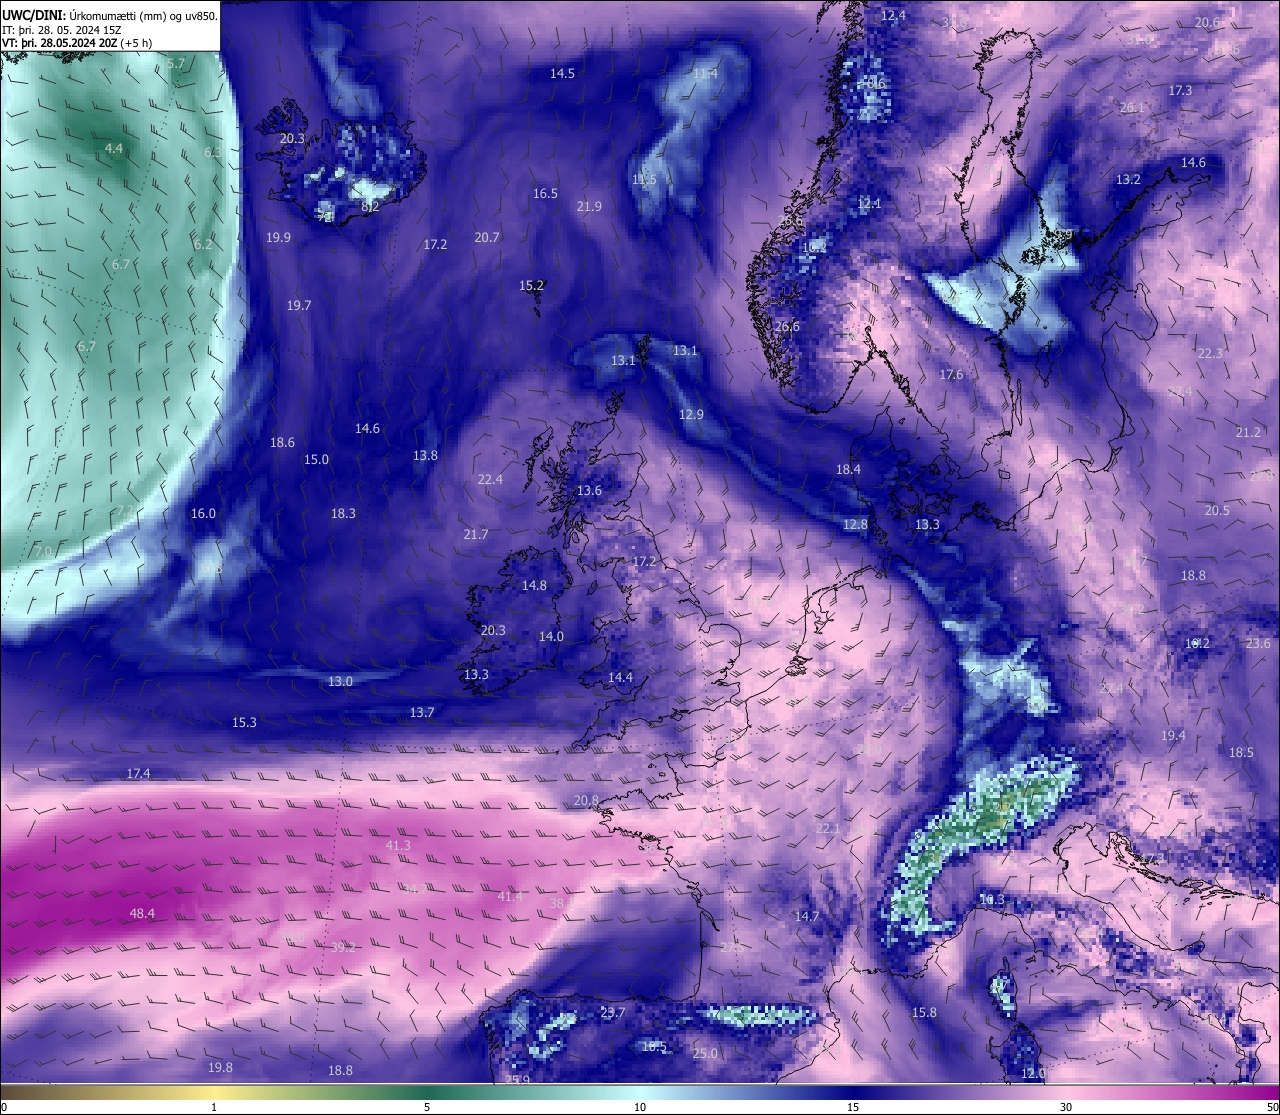
Task: Click the 13.7 value label
Action: pos(422,712)
